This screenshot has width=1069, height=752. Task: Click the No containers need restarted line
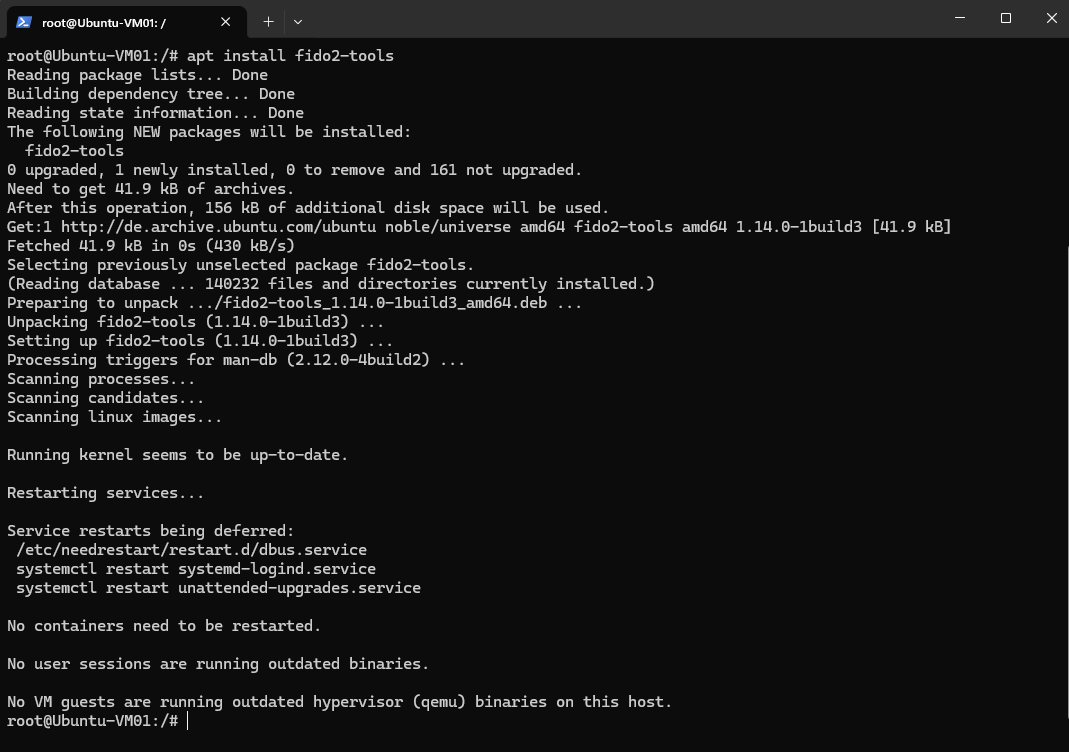(x=164, y=626)
